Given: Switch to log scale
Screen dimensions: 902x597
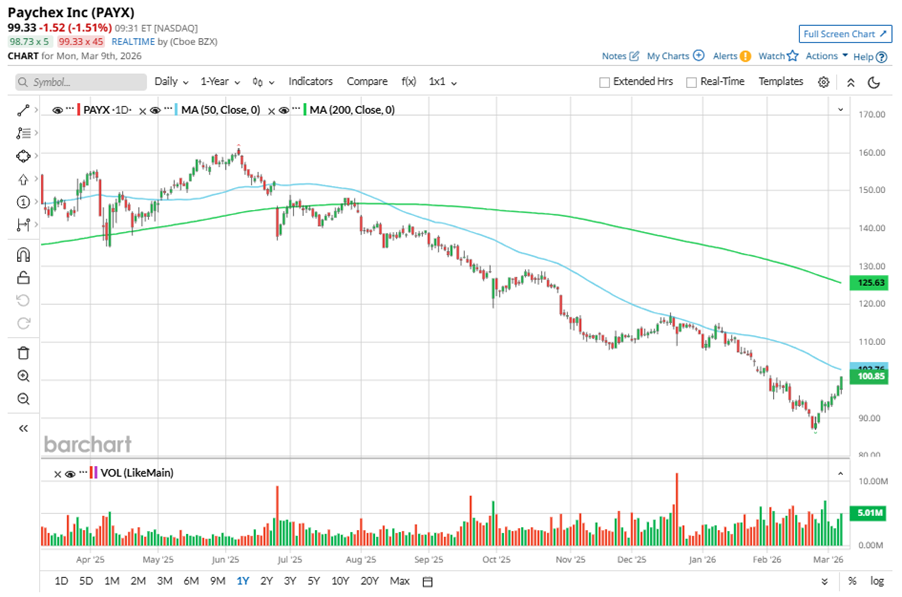Looking at the screenshot, I should [877, 581].
